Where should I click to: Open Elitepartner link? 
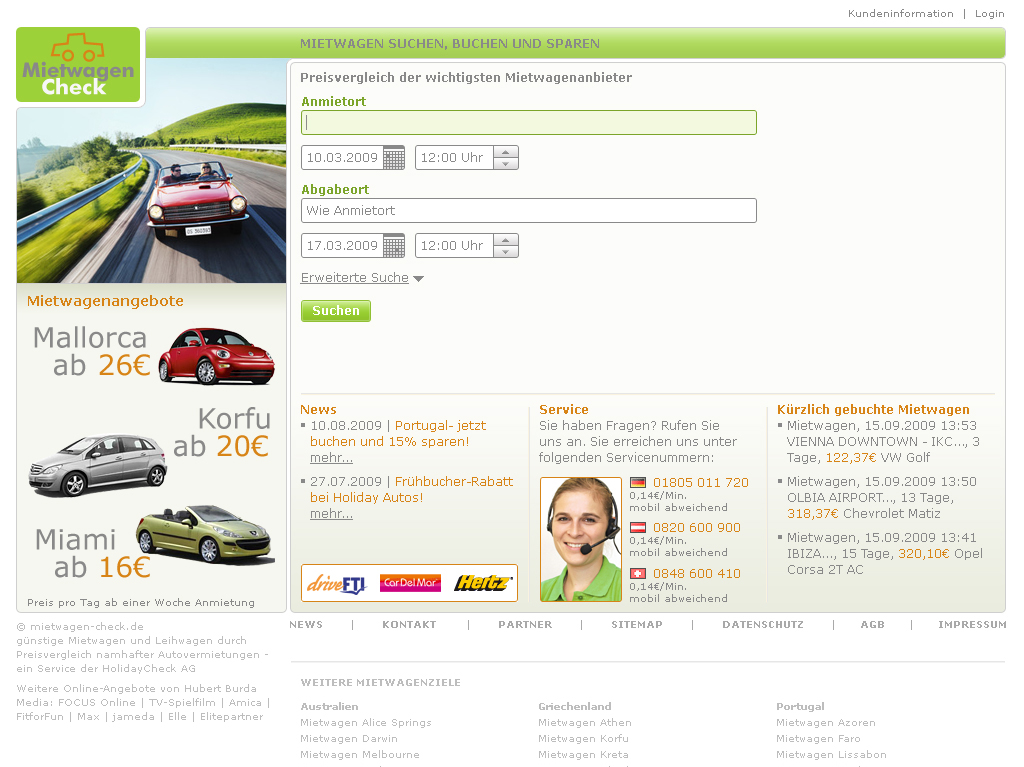[x=231, y=717]
